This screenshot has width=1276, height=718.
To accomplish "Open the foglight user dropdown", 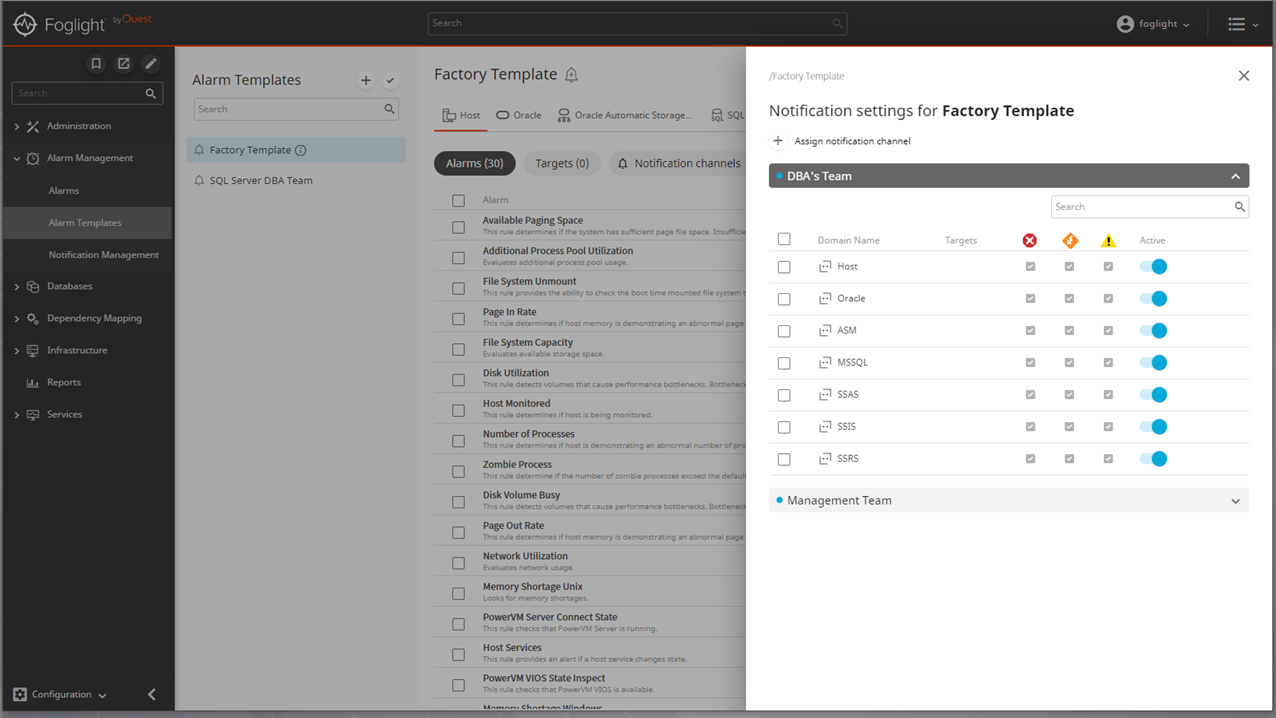I will tap(1153, 24).
